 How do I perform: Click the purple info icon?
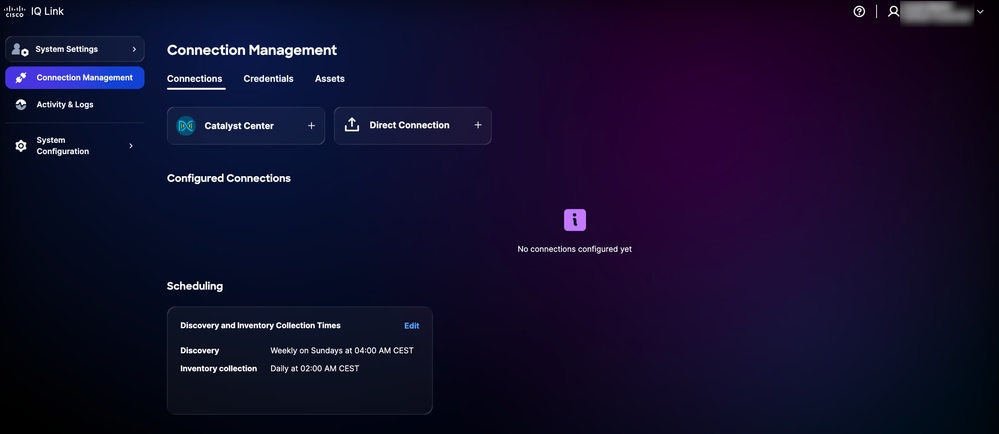point(575,220)
